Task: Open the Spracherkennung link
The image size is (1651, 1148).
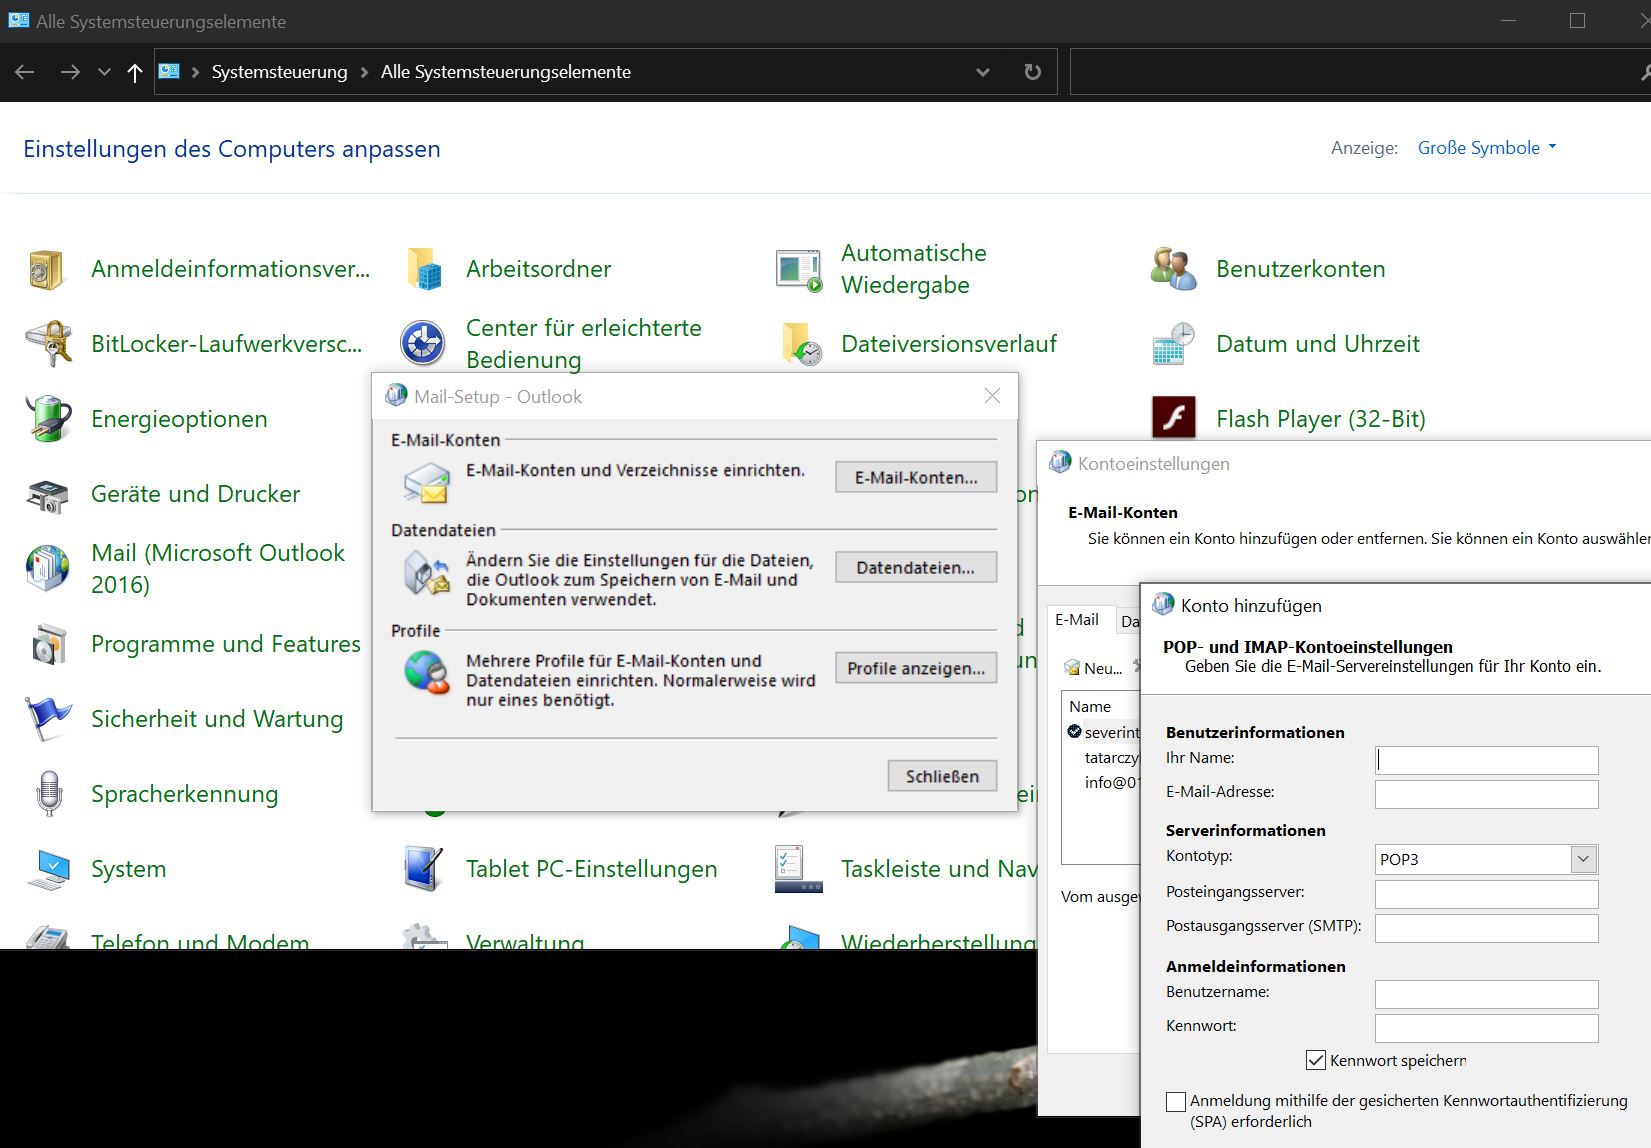Action: pos(184,794)
